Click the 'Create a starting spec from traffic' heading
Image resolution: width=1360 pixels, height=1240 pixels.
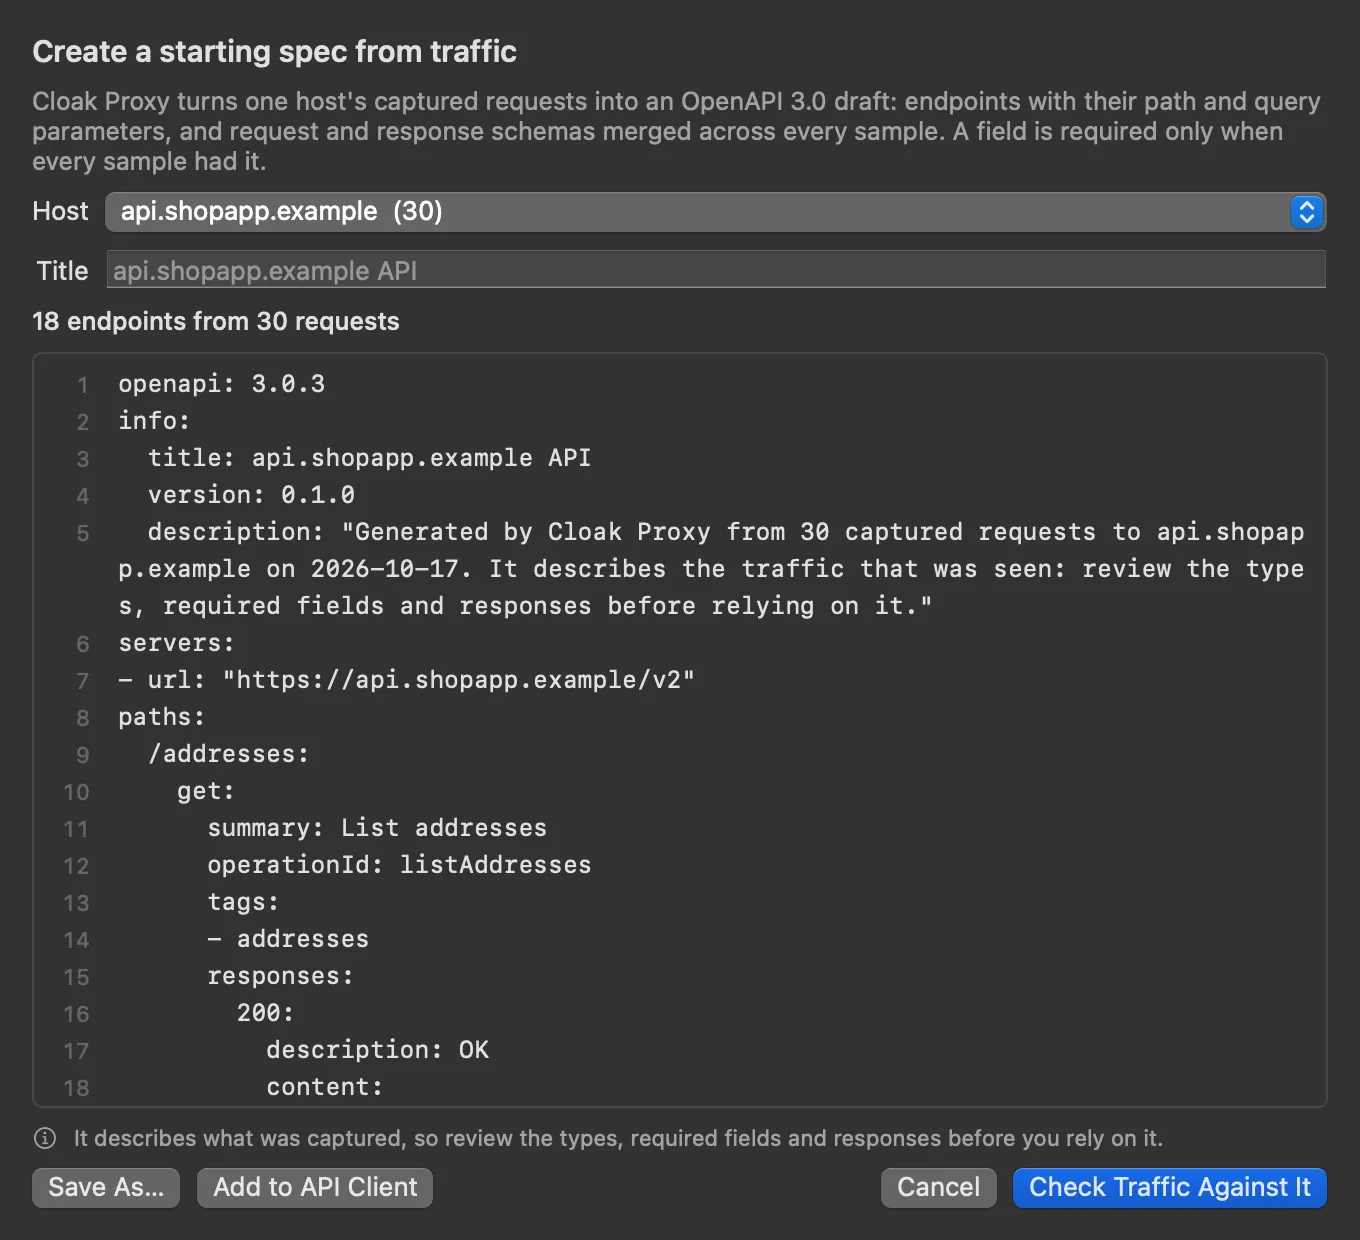click(275, 52)
